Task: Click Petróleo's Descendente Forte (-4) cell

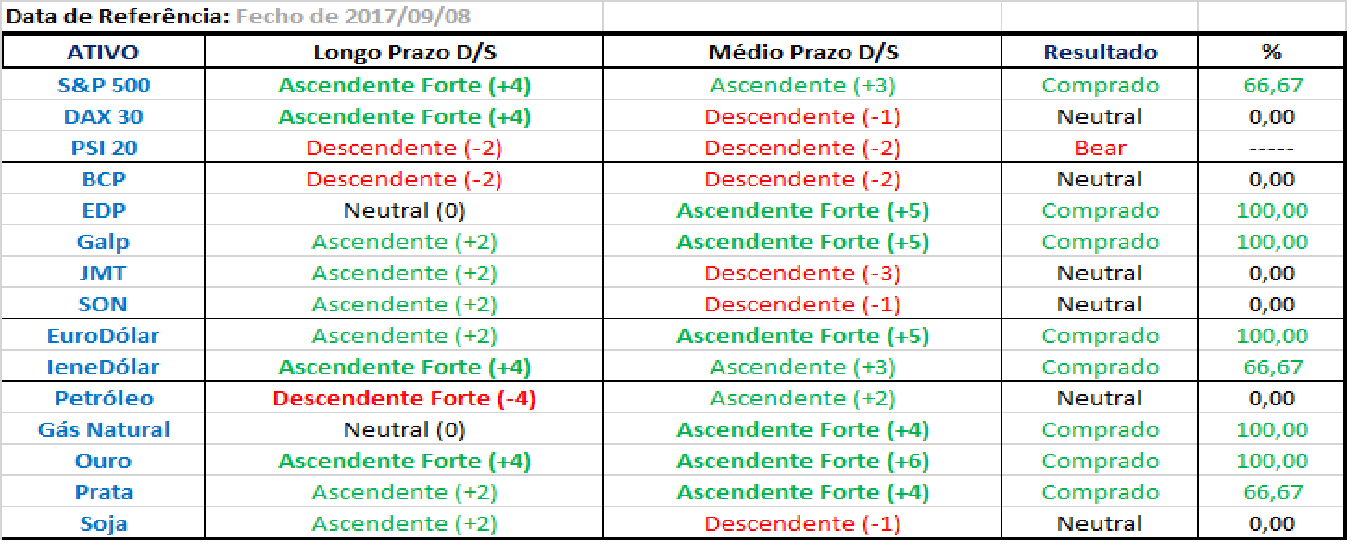Action: point(404,399)
